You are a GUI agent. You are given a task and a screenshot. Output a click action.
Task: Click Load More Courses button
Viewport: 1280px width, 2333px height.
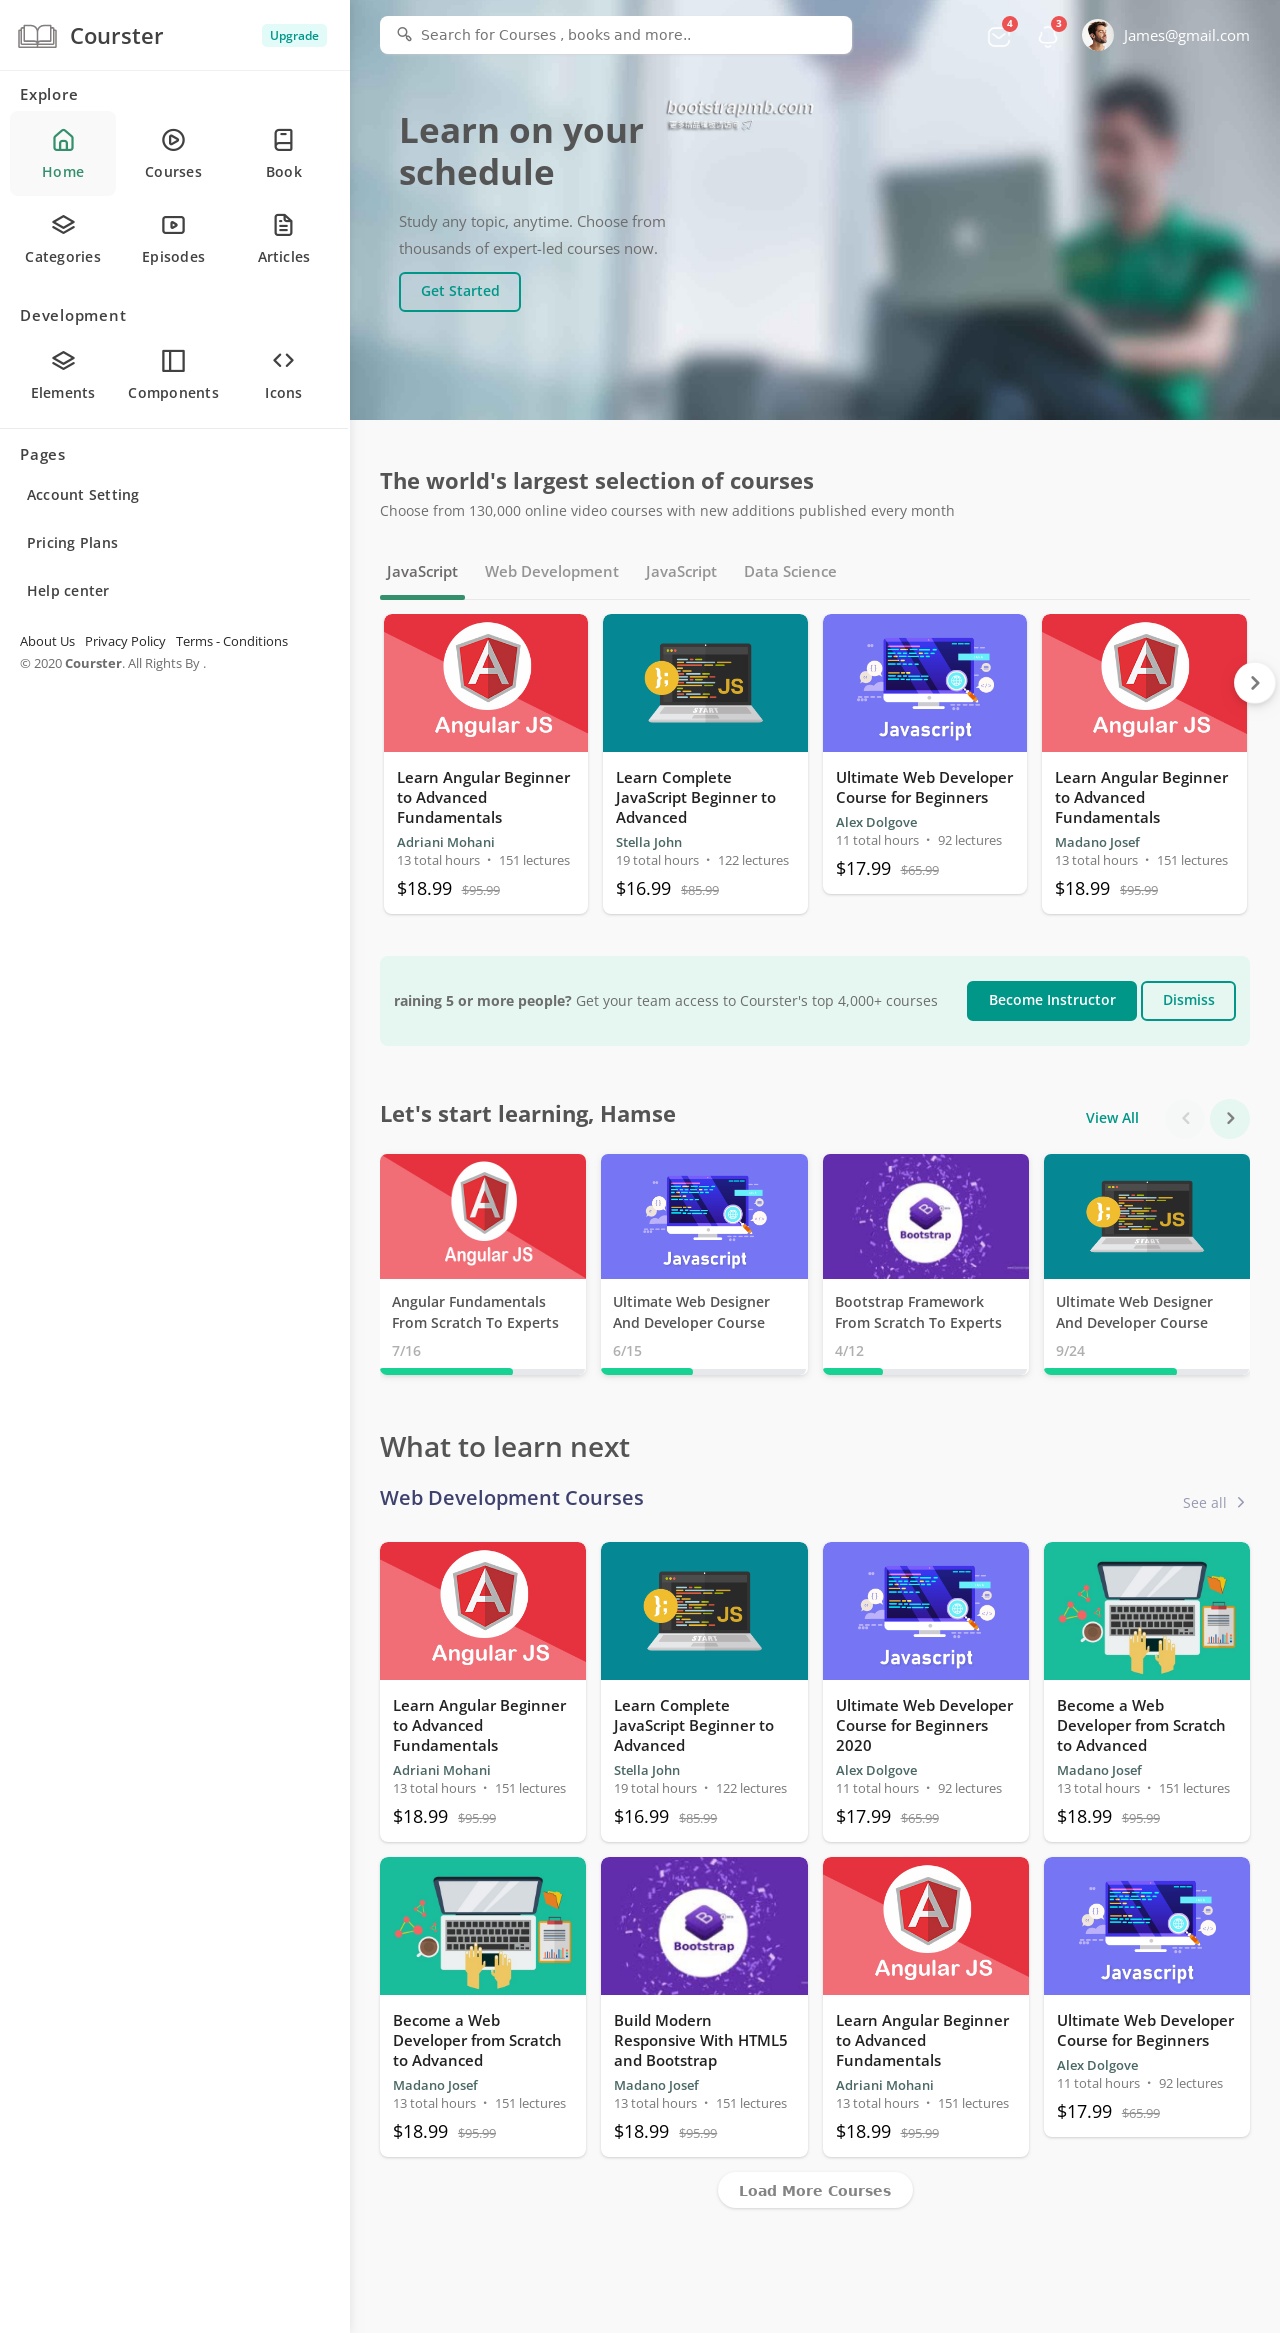[815, 2190]
